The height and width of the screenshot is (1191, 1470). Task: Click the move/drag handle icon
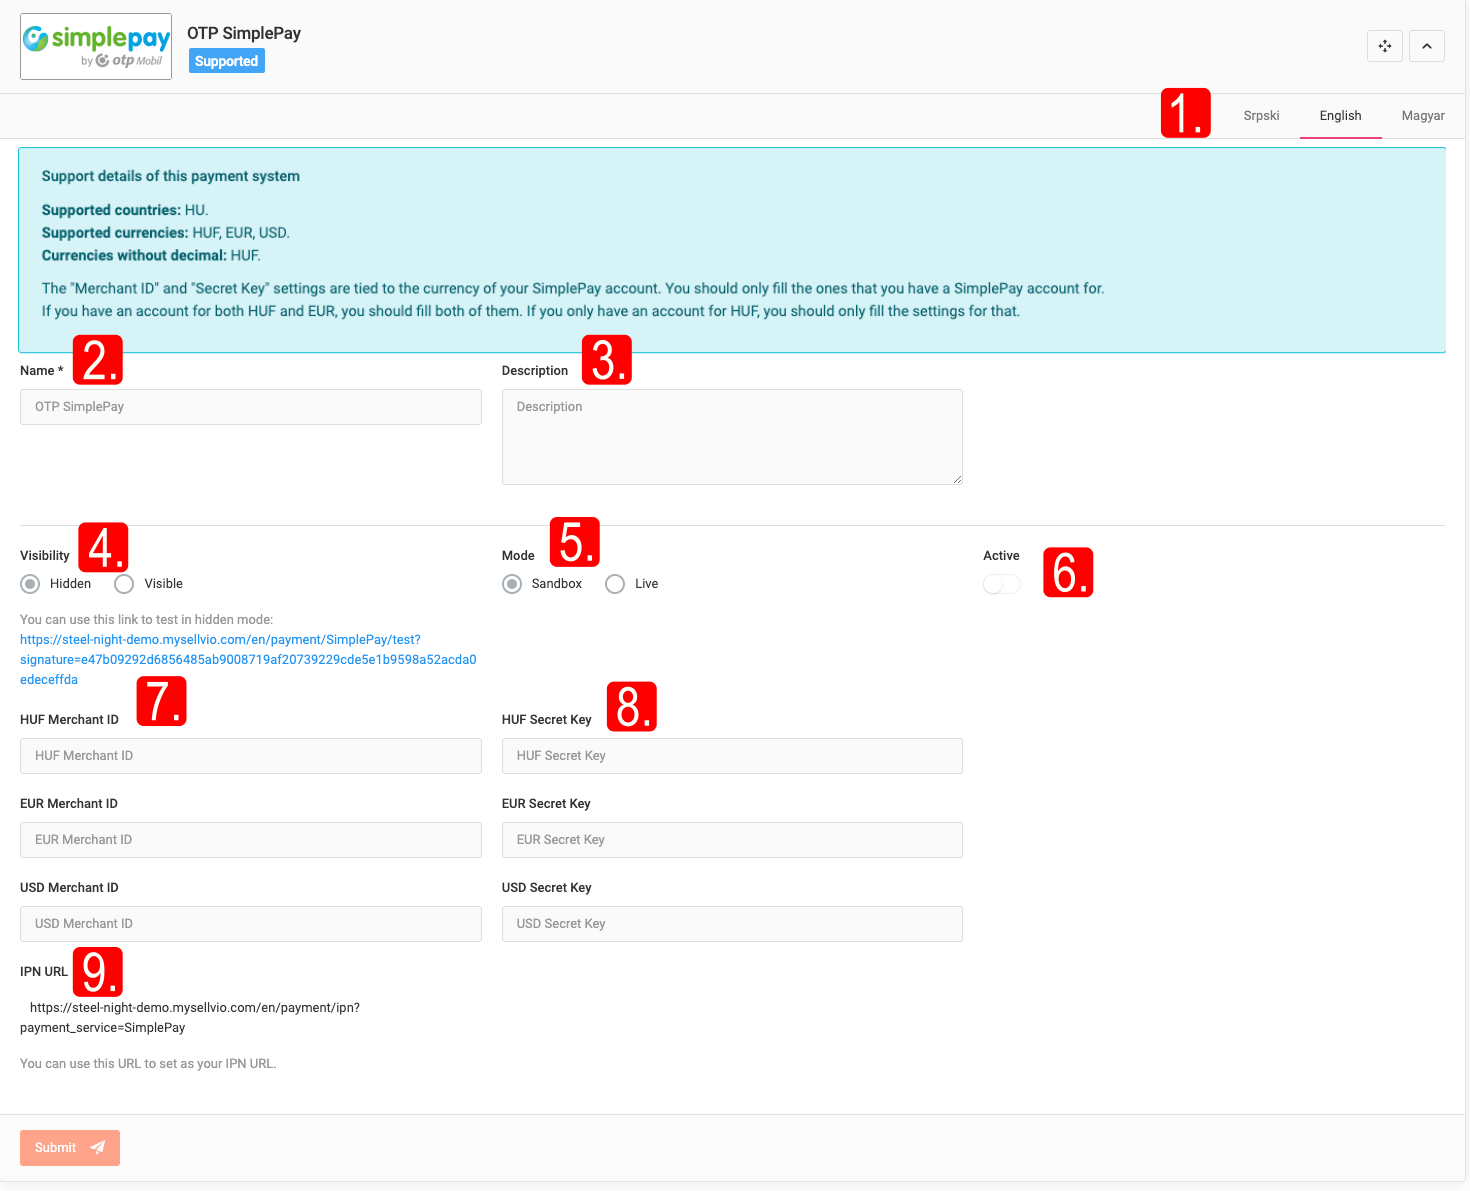tap(1384, 46)
